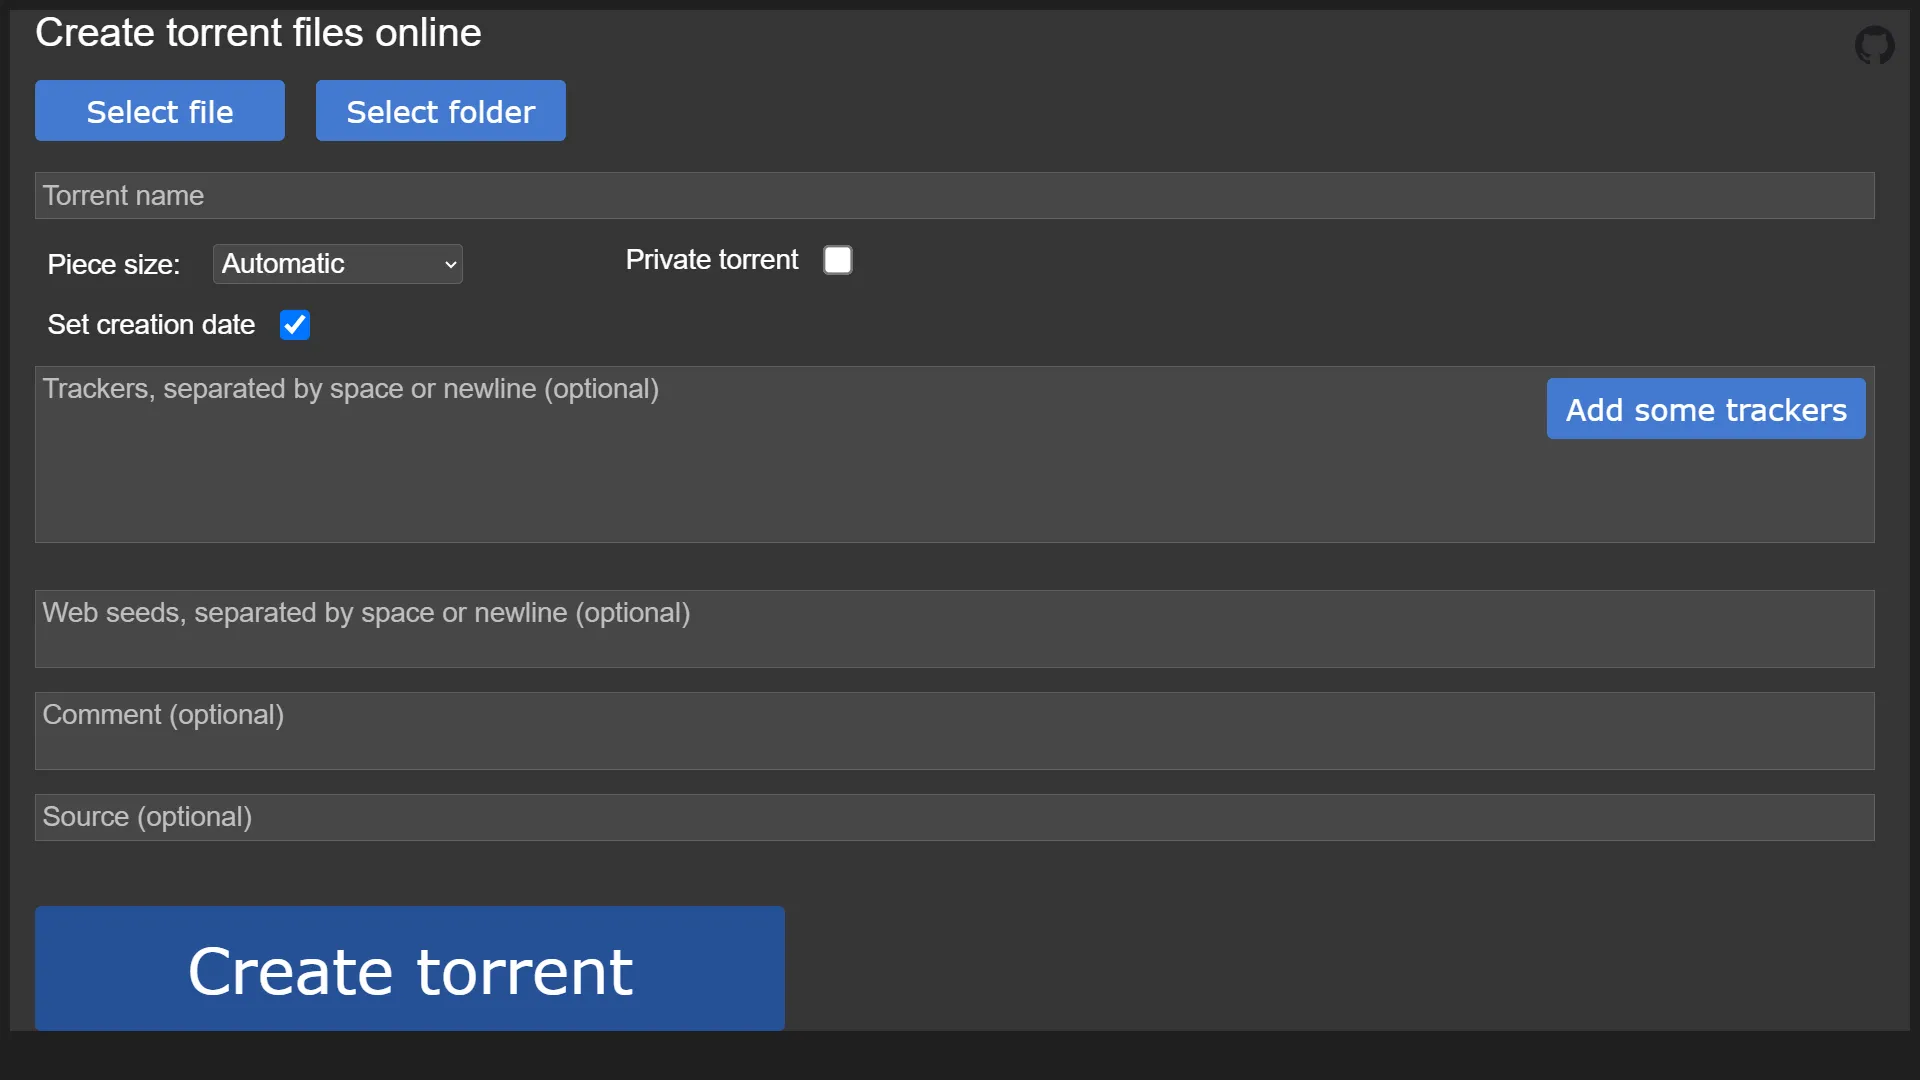This screenshot has width=1920, height=1080.
Task: Enable the Private torrent checkbox
Action: click(838, 259)
